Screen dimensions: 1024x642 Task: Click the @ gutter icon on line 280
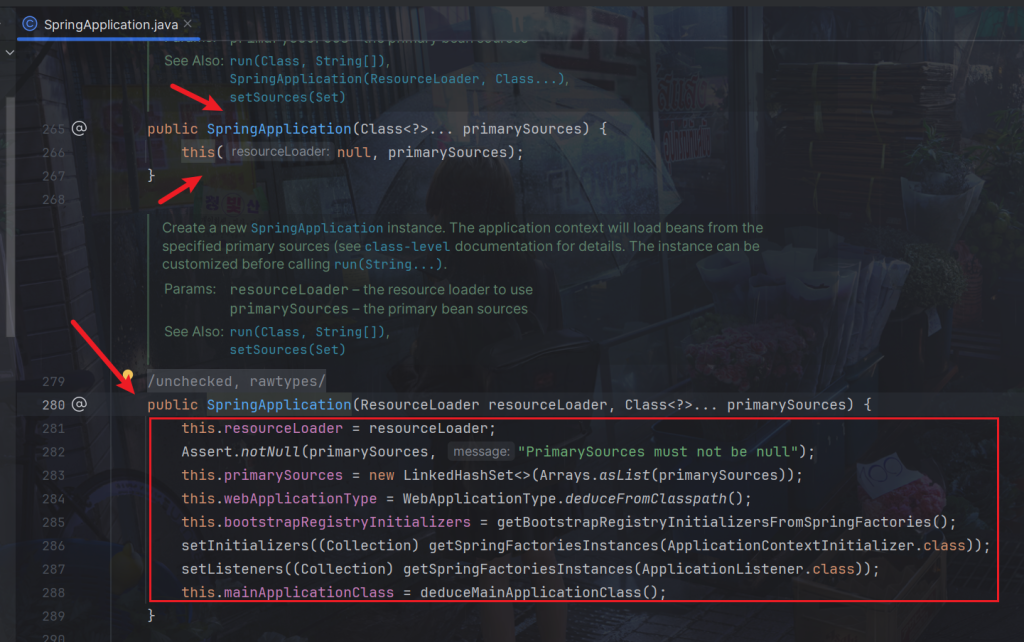pyautogui.click(x=79, y=405)
